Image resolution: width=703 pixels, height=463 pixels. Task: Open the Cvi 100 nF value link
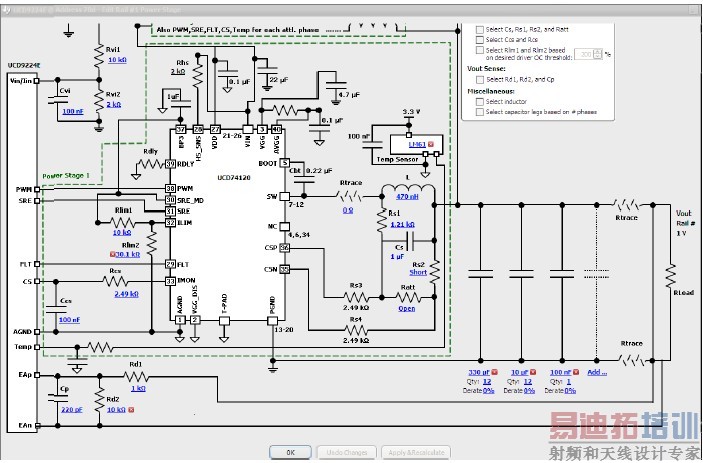tap(73, 111)
